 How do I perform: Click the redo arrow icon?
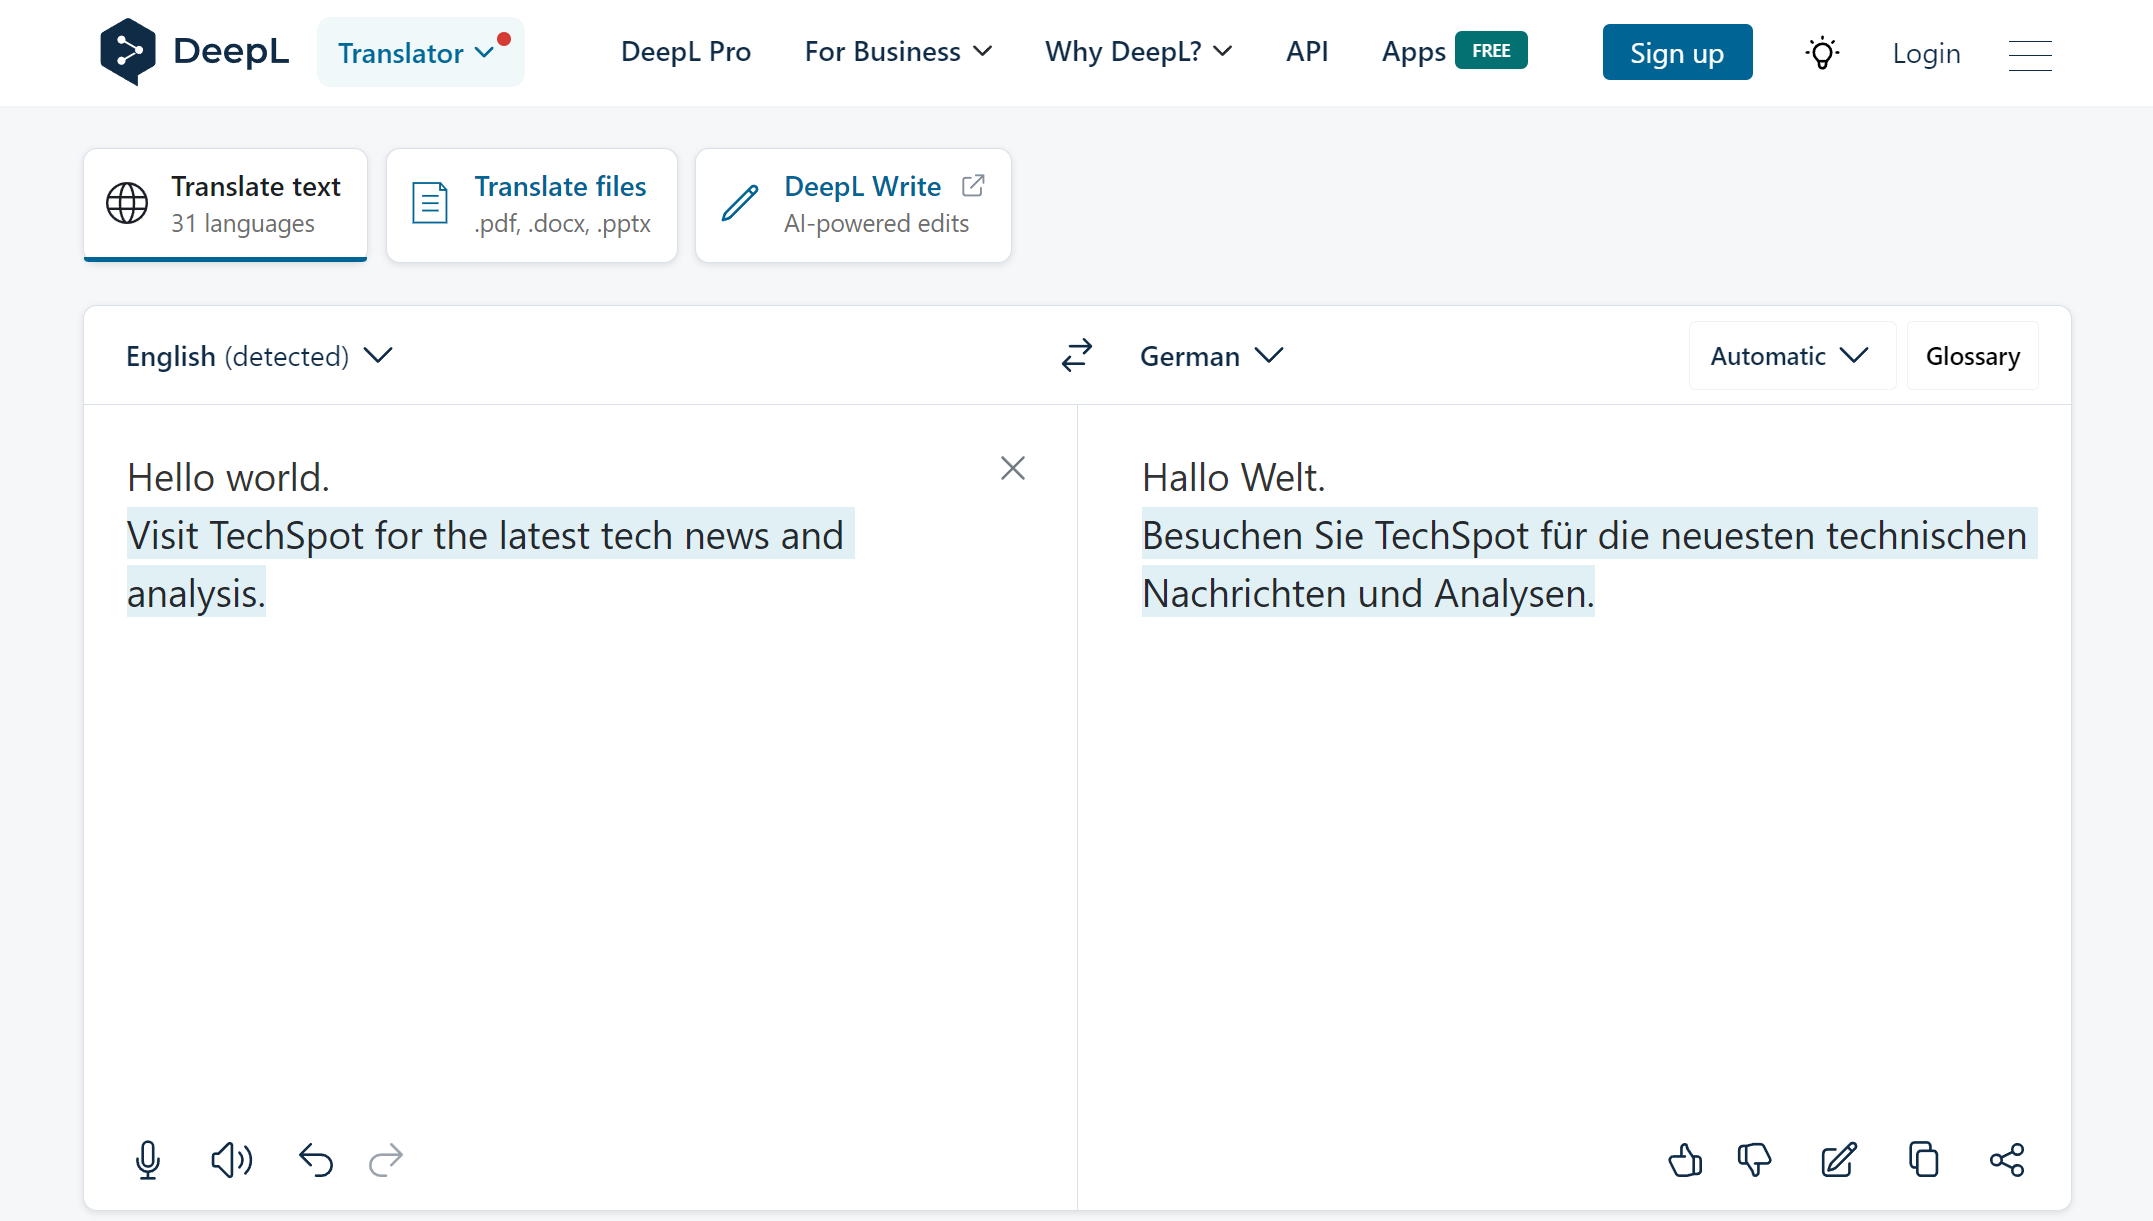tap(386, 1160)
